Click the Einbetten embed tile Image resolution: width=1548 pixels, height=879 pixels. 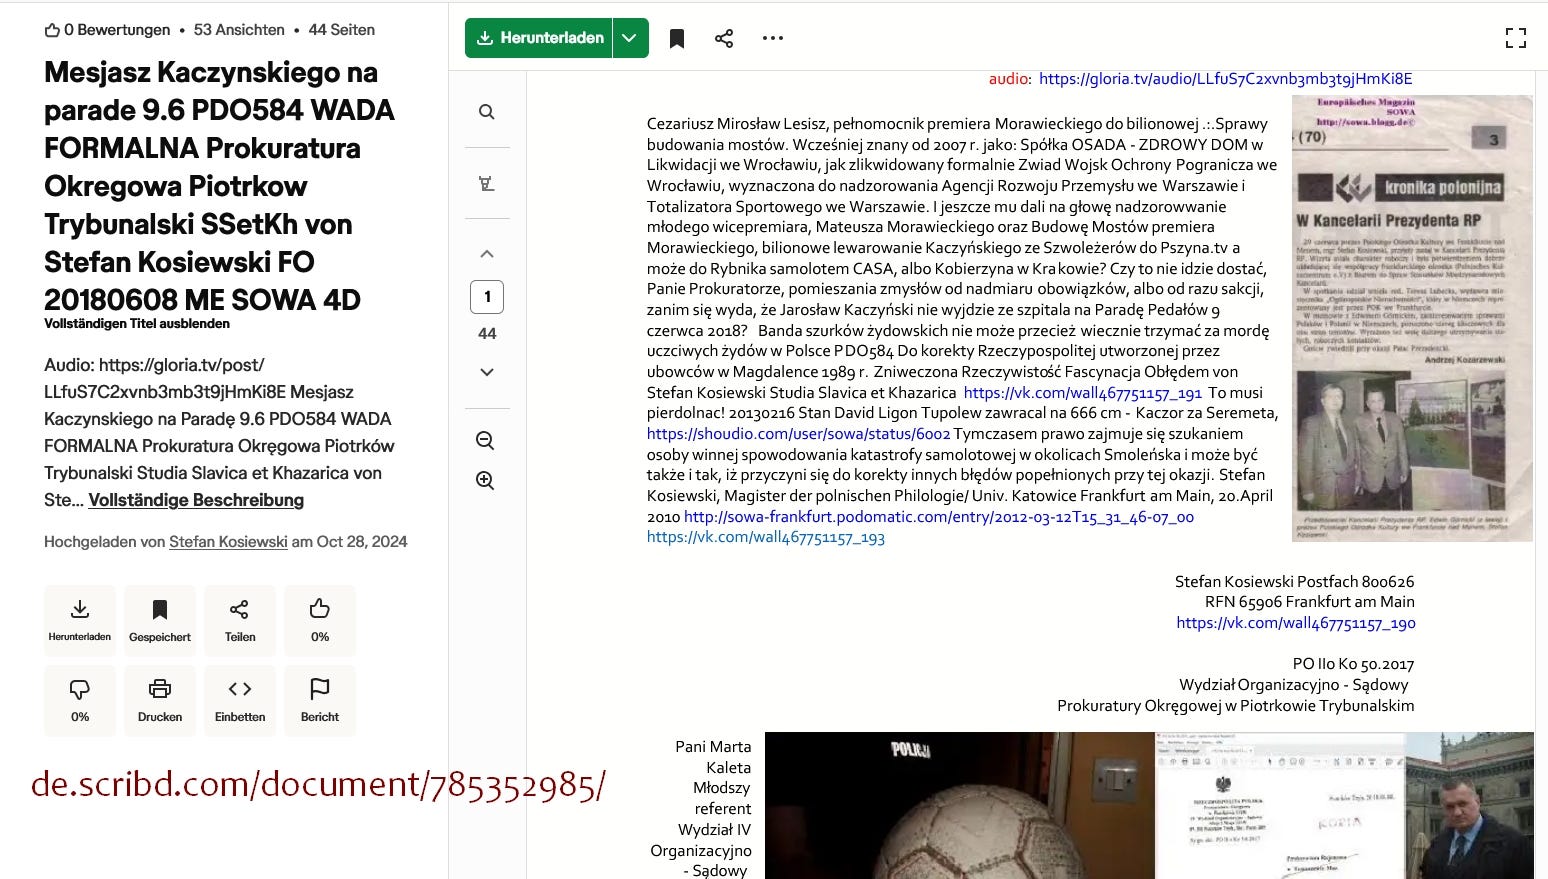pyautogui.click(x=240, y=700)
